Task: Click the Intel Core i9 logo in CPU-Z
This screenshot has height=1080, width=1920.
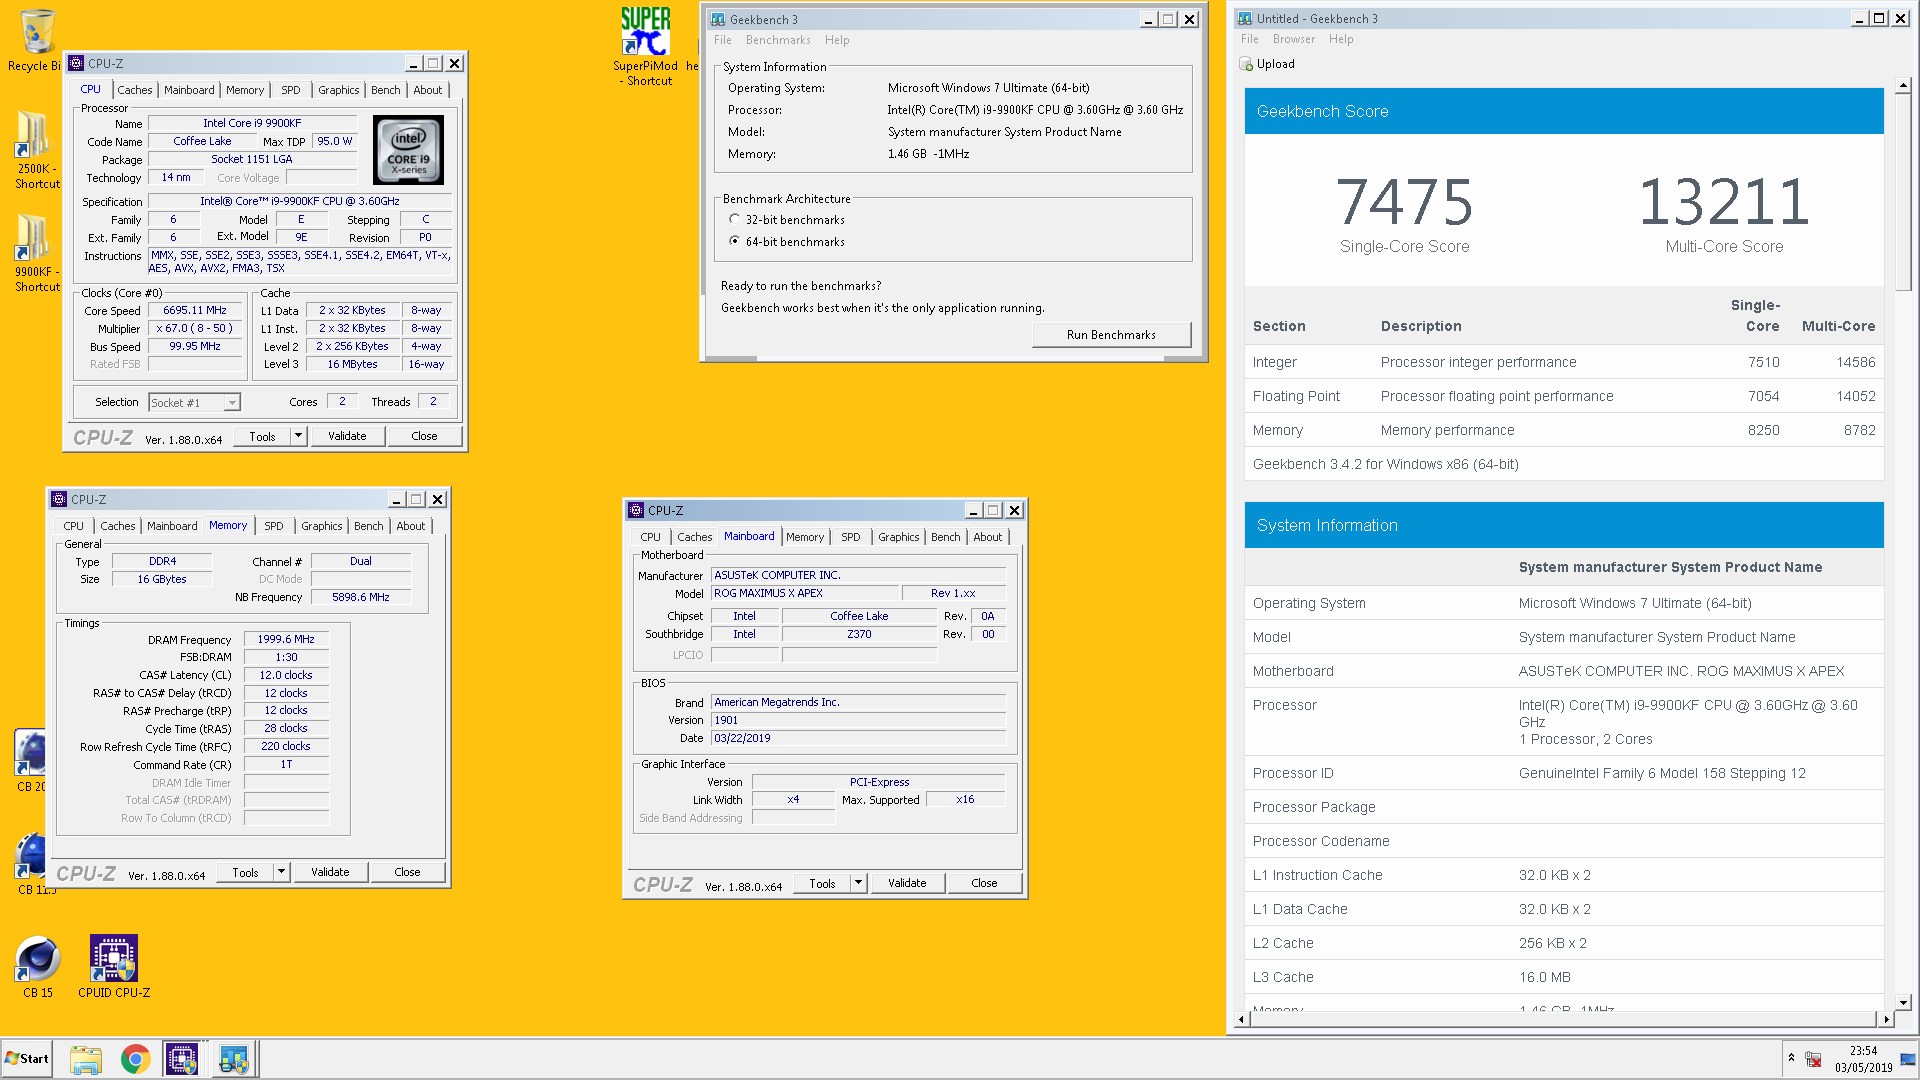Action: 408,150
